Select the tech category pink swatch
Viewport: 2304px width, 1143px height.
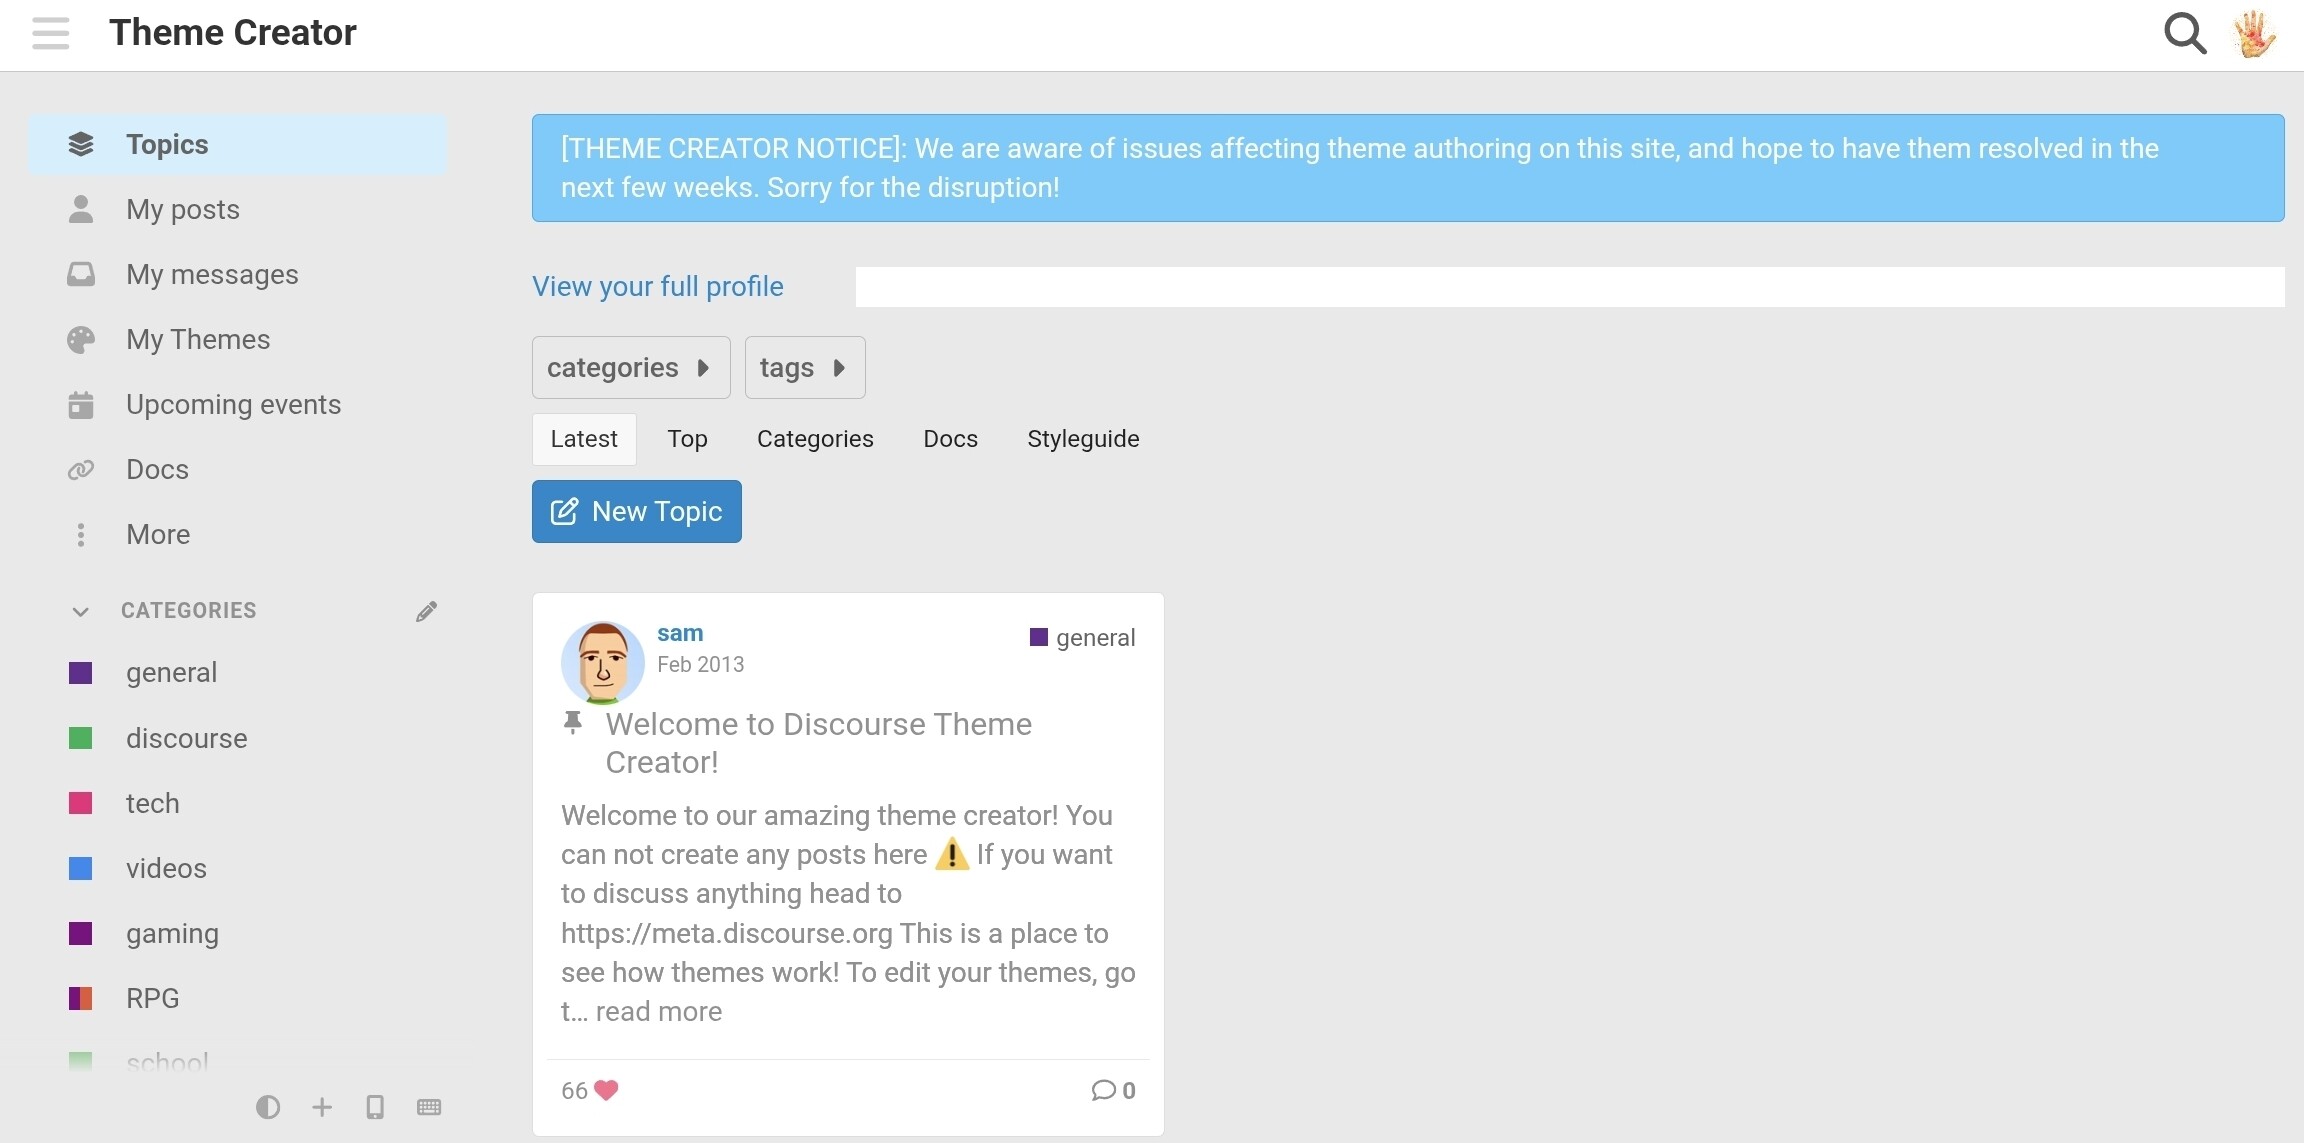[81, 803]
